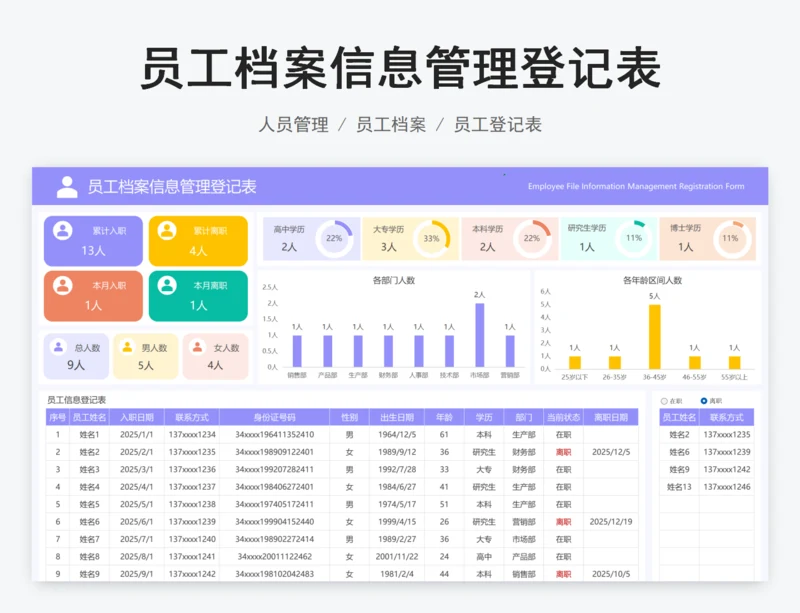Viewport: 800px width, 613px height.
Task: Select the 在职 radio button
Action: point(664,401)
